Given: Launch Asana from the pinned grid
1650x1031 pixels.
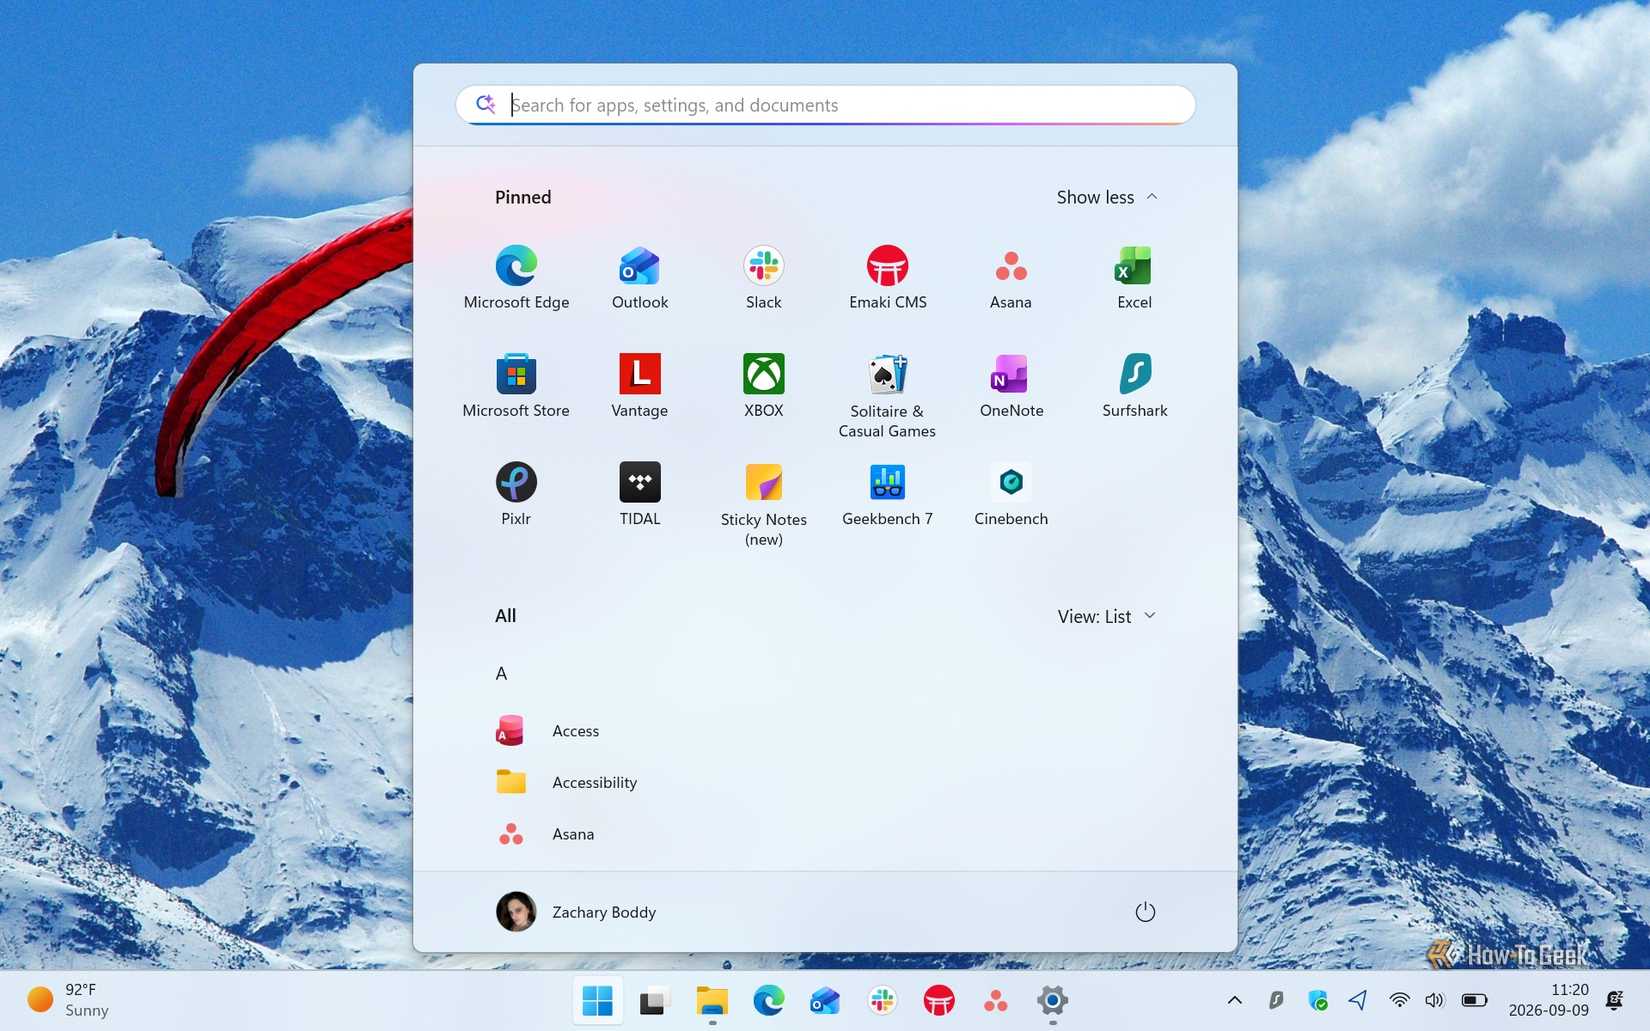Looking at the screenshot, I should pyautogui.click(x=1011, y=278).
